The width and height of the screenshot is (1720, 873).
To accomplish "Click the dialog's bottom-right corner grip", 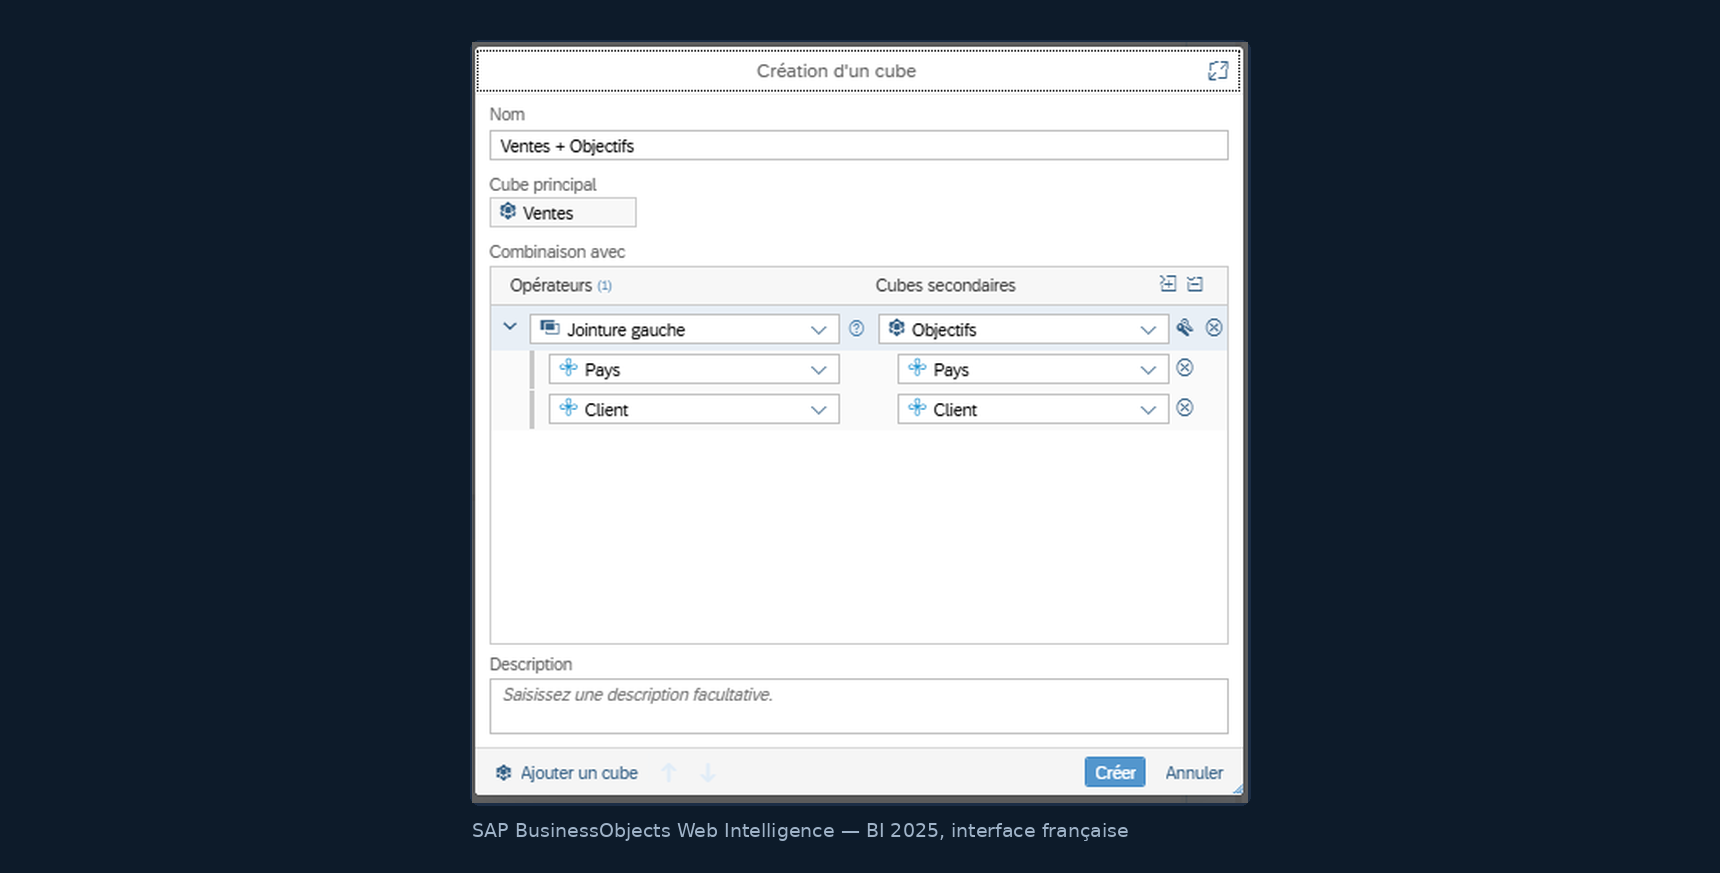I will pos(1237,789).
